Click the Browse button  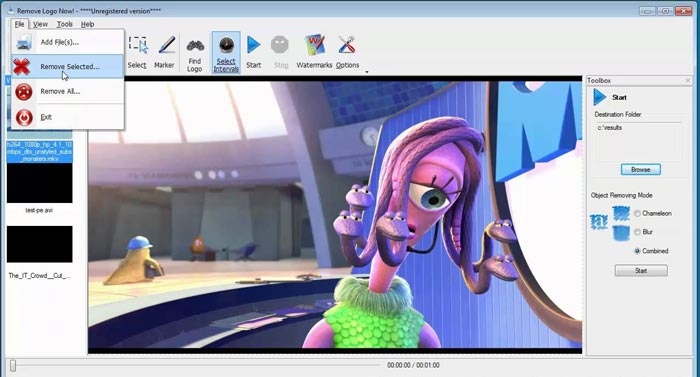click(x=641, y=170)
